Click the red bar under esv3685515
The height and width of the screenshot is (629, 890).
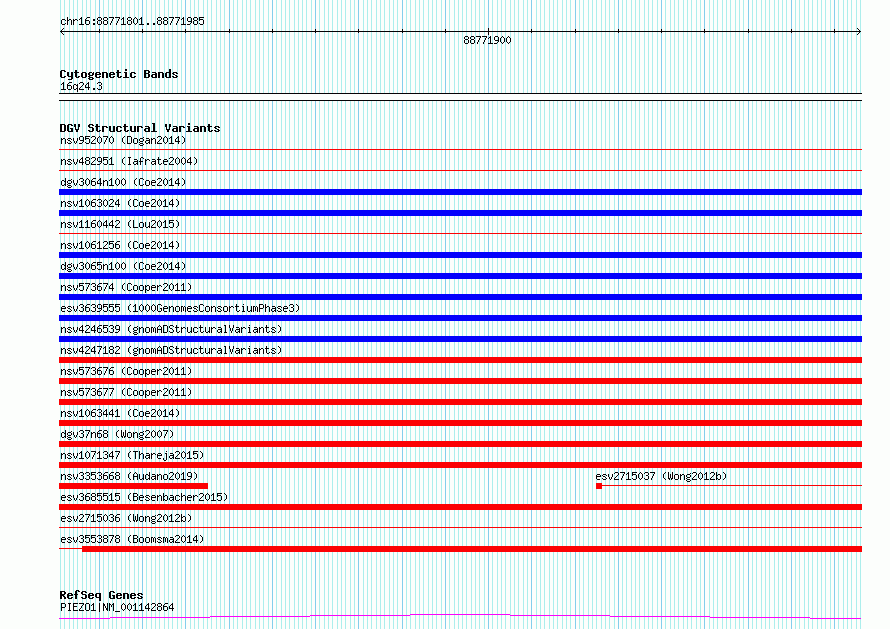(x=460, y=507)
